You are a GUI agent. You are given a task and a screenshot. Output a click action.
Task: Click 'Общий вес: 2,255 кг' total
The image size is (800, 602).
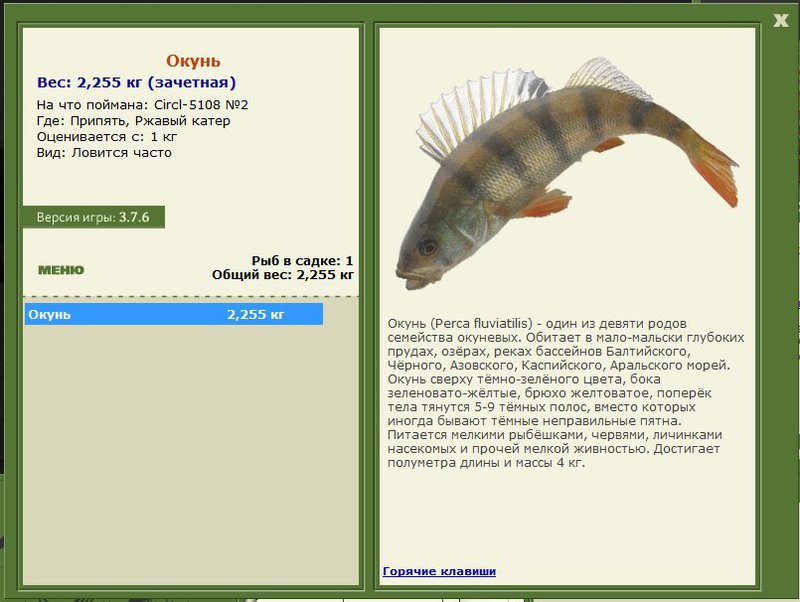pos(283,275)
